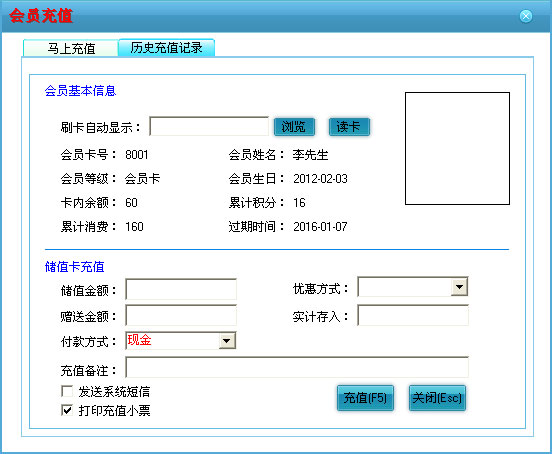Click the 赠送金额 input field
The image size is (552, 454).
(x=181, y=315)
